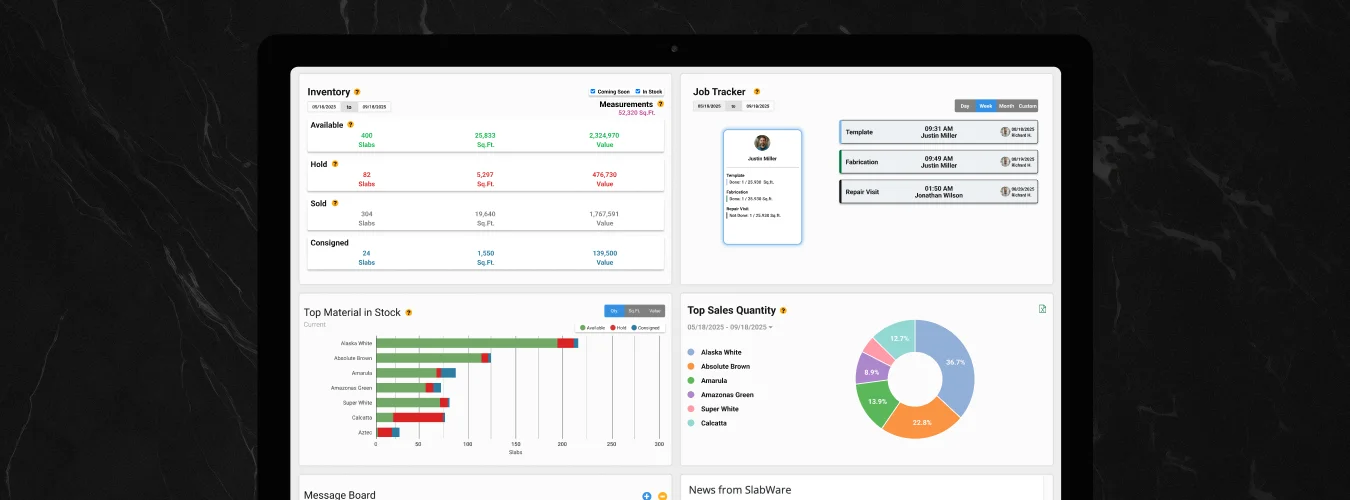Click Richard H. avatar on Fabrication job row

(1005, 161)
